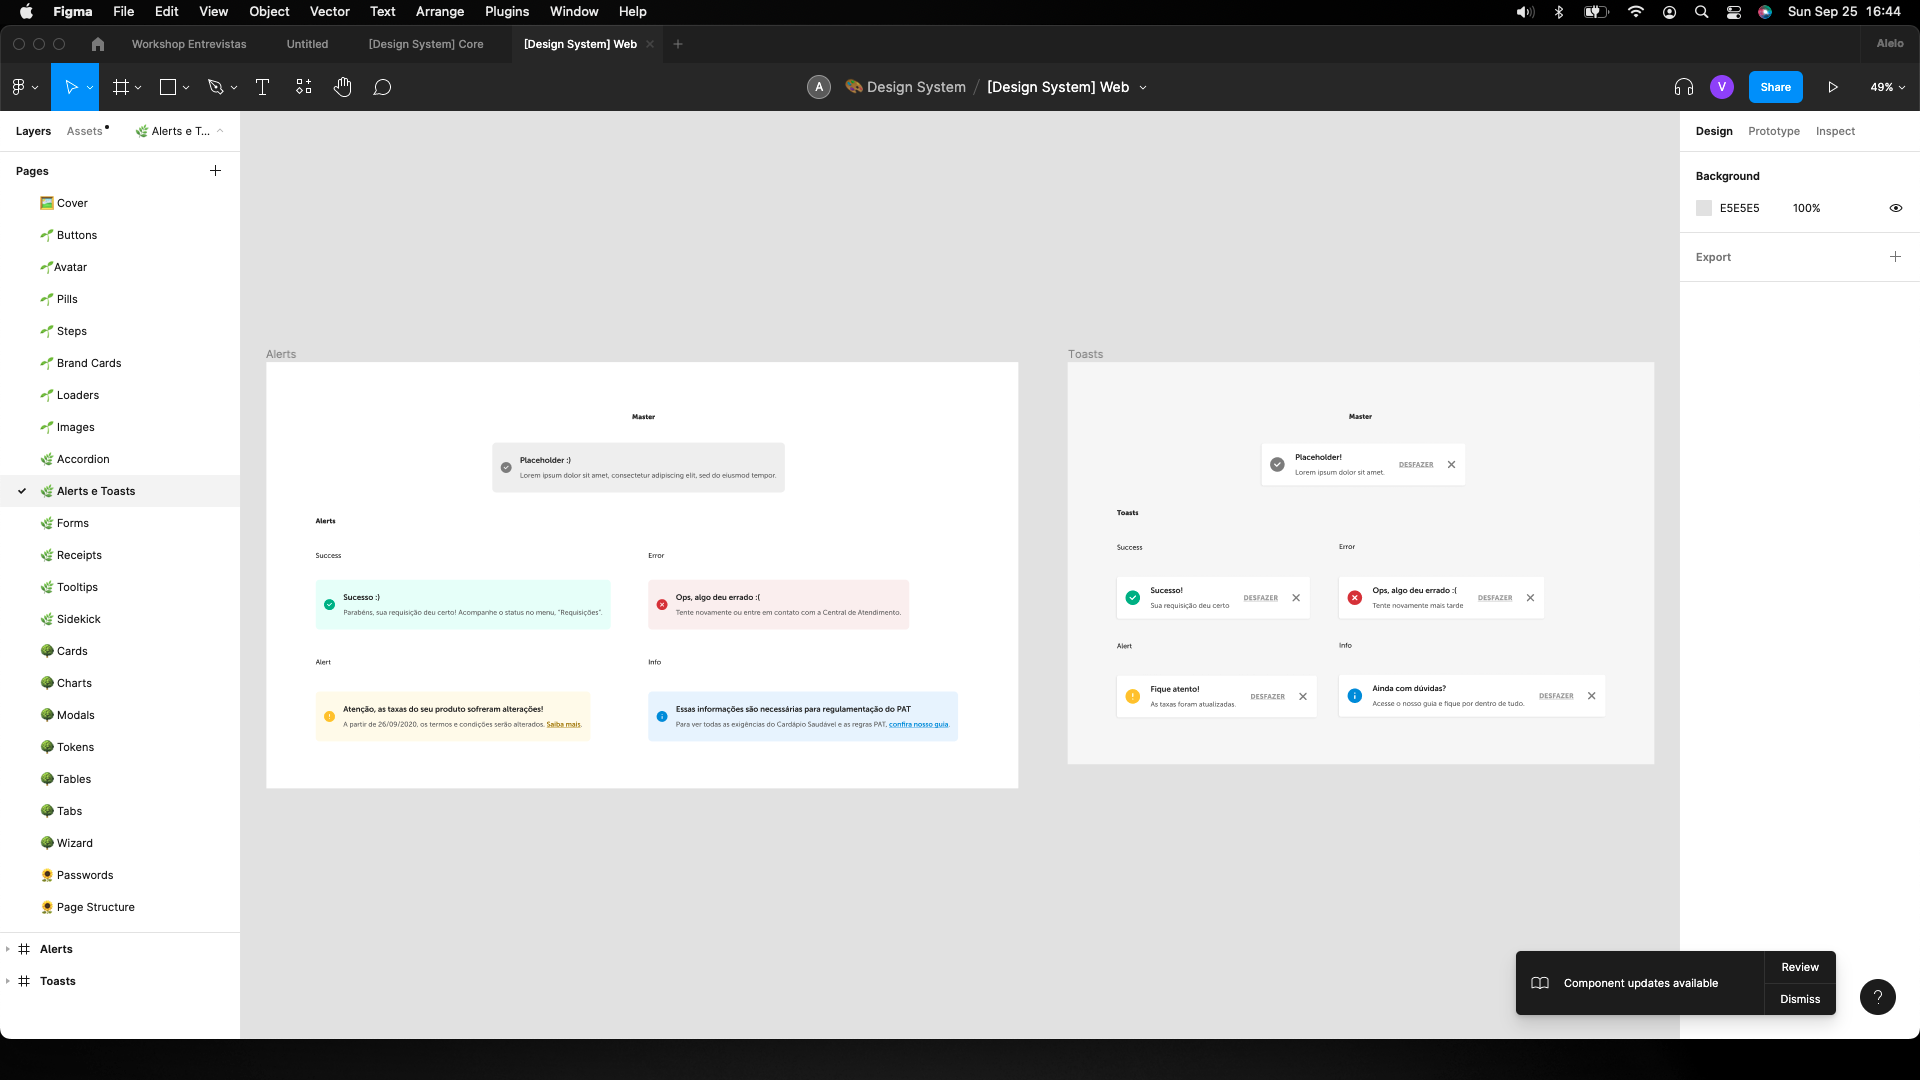Click the Present play icon
Screen dimensions: 1920x1080
point(1833,87)
